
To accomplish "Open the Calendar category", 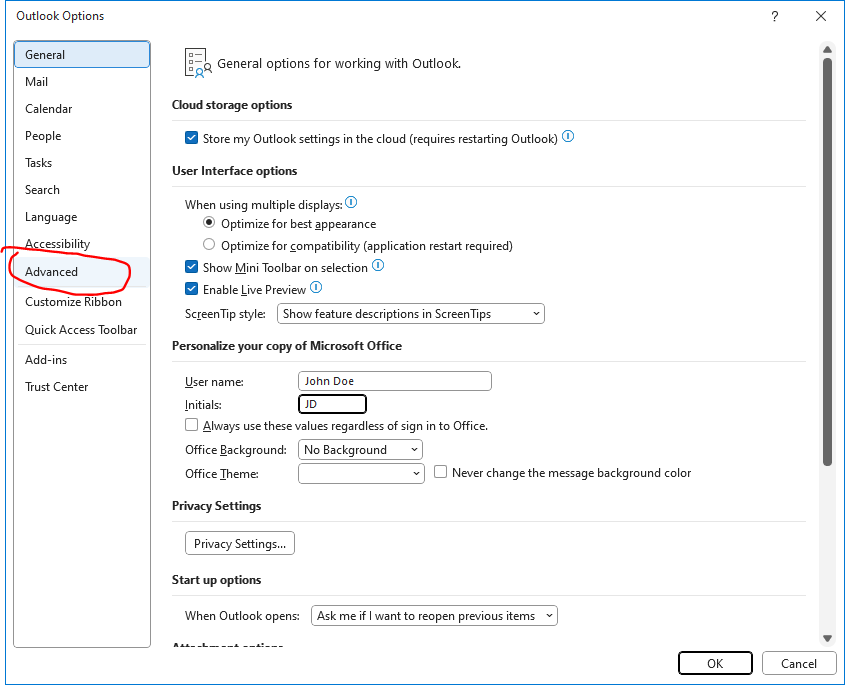I will click(82, 109).
